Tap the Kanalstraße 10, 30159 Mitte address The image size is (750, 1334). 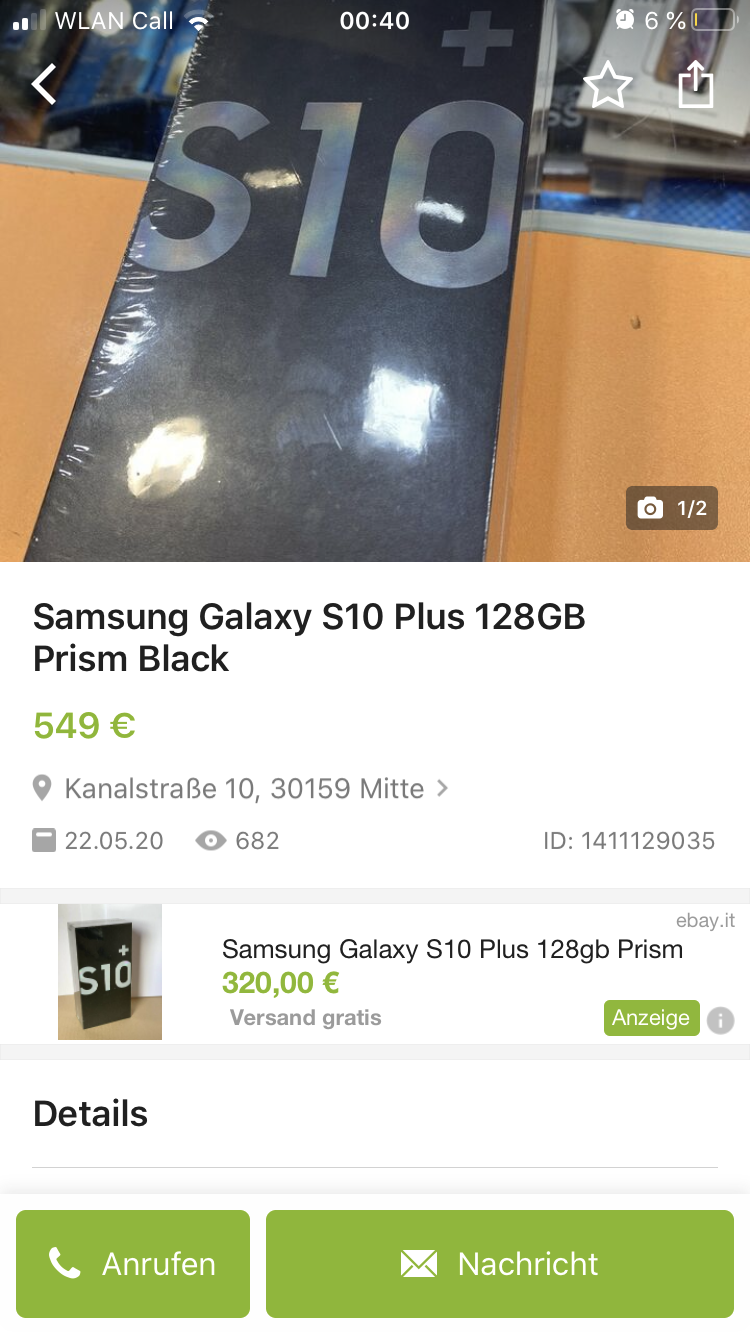coord(244,789)
